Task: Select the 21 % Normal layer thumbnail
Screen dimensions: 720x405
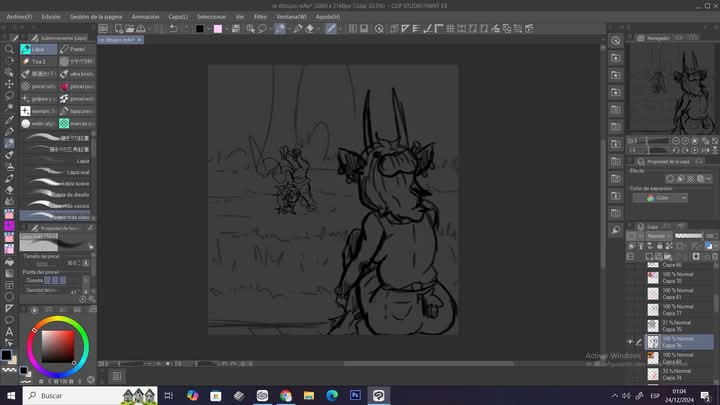Action: [653, 326]
